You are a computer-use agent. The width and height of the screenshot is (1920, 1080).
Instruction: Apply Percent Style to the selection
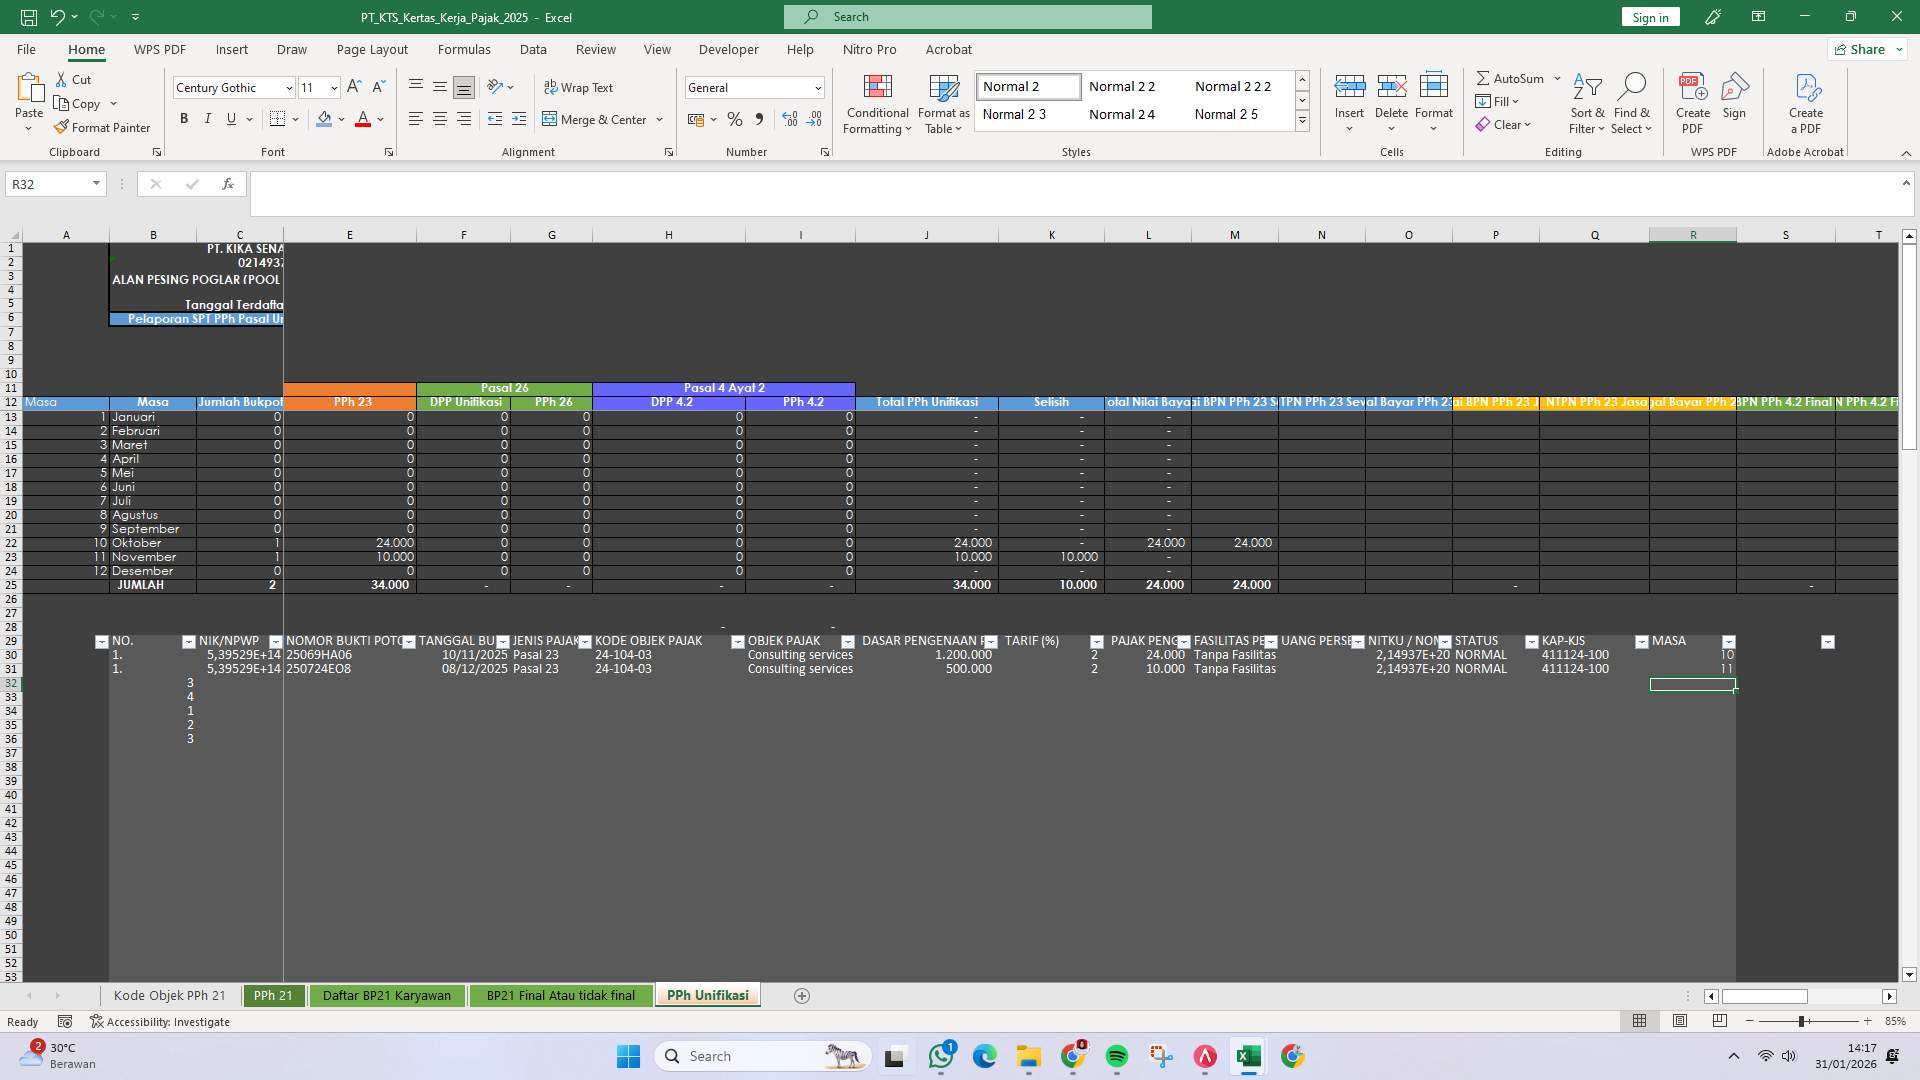(735, 119)
